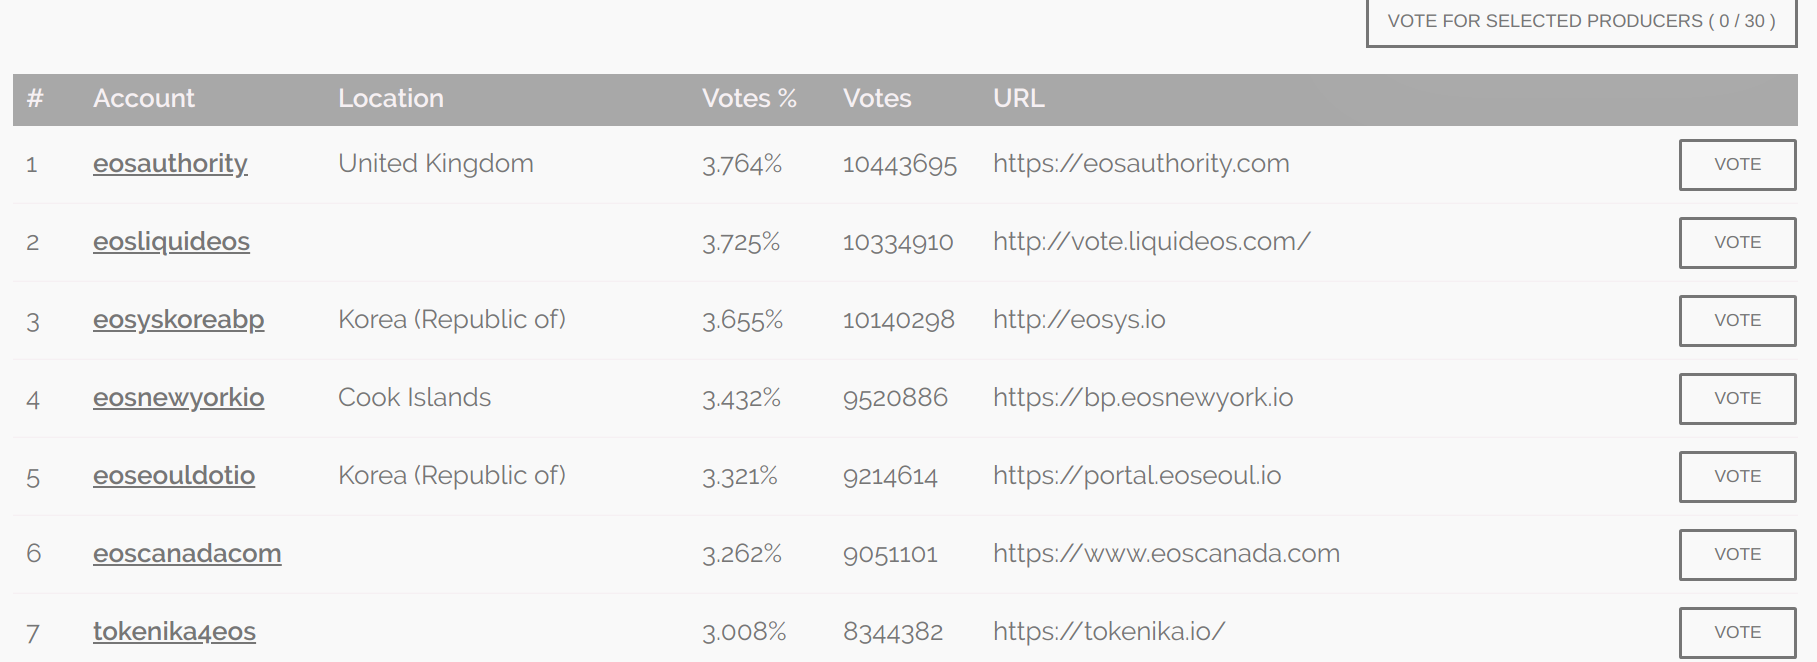Open the eosyskoreabp account link
1817x662 pixels.
pyautogui.click(x=178, y=320)
